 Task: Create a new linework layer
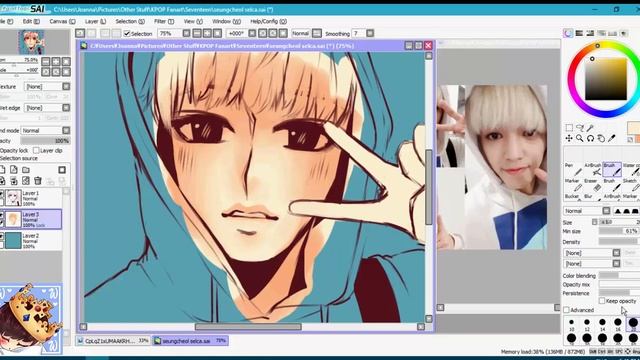[14, 169]
